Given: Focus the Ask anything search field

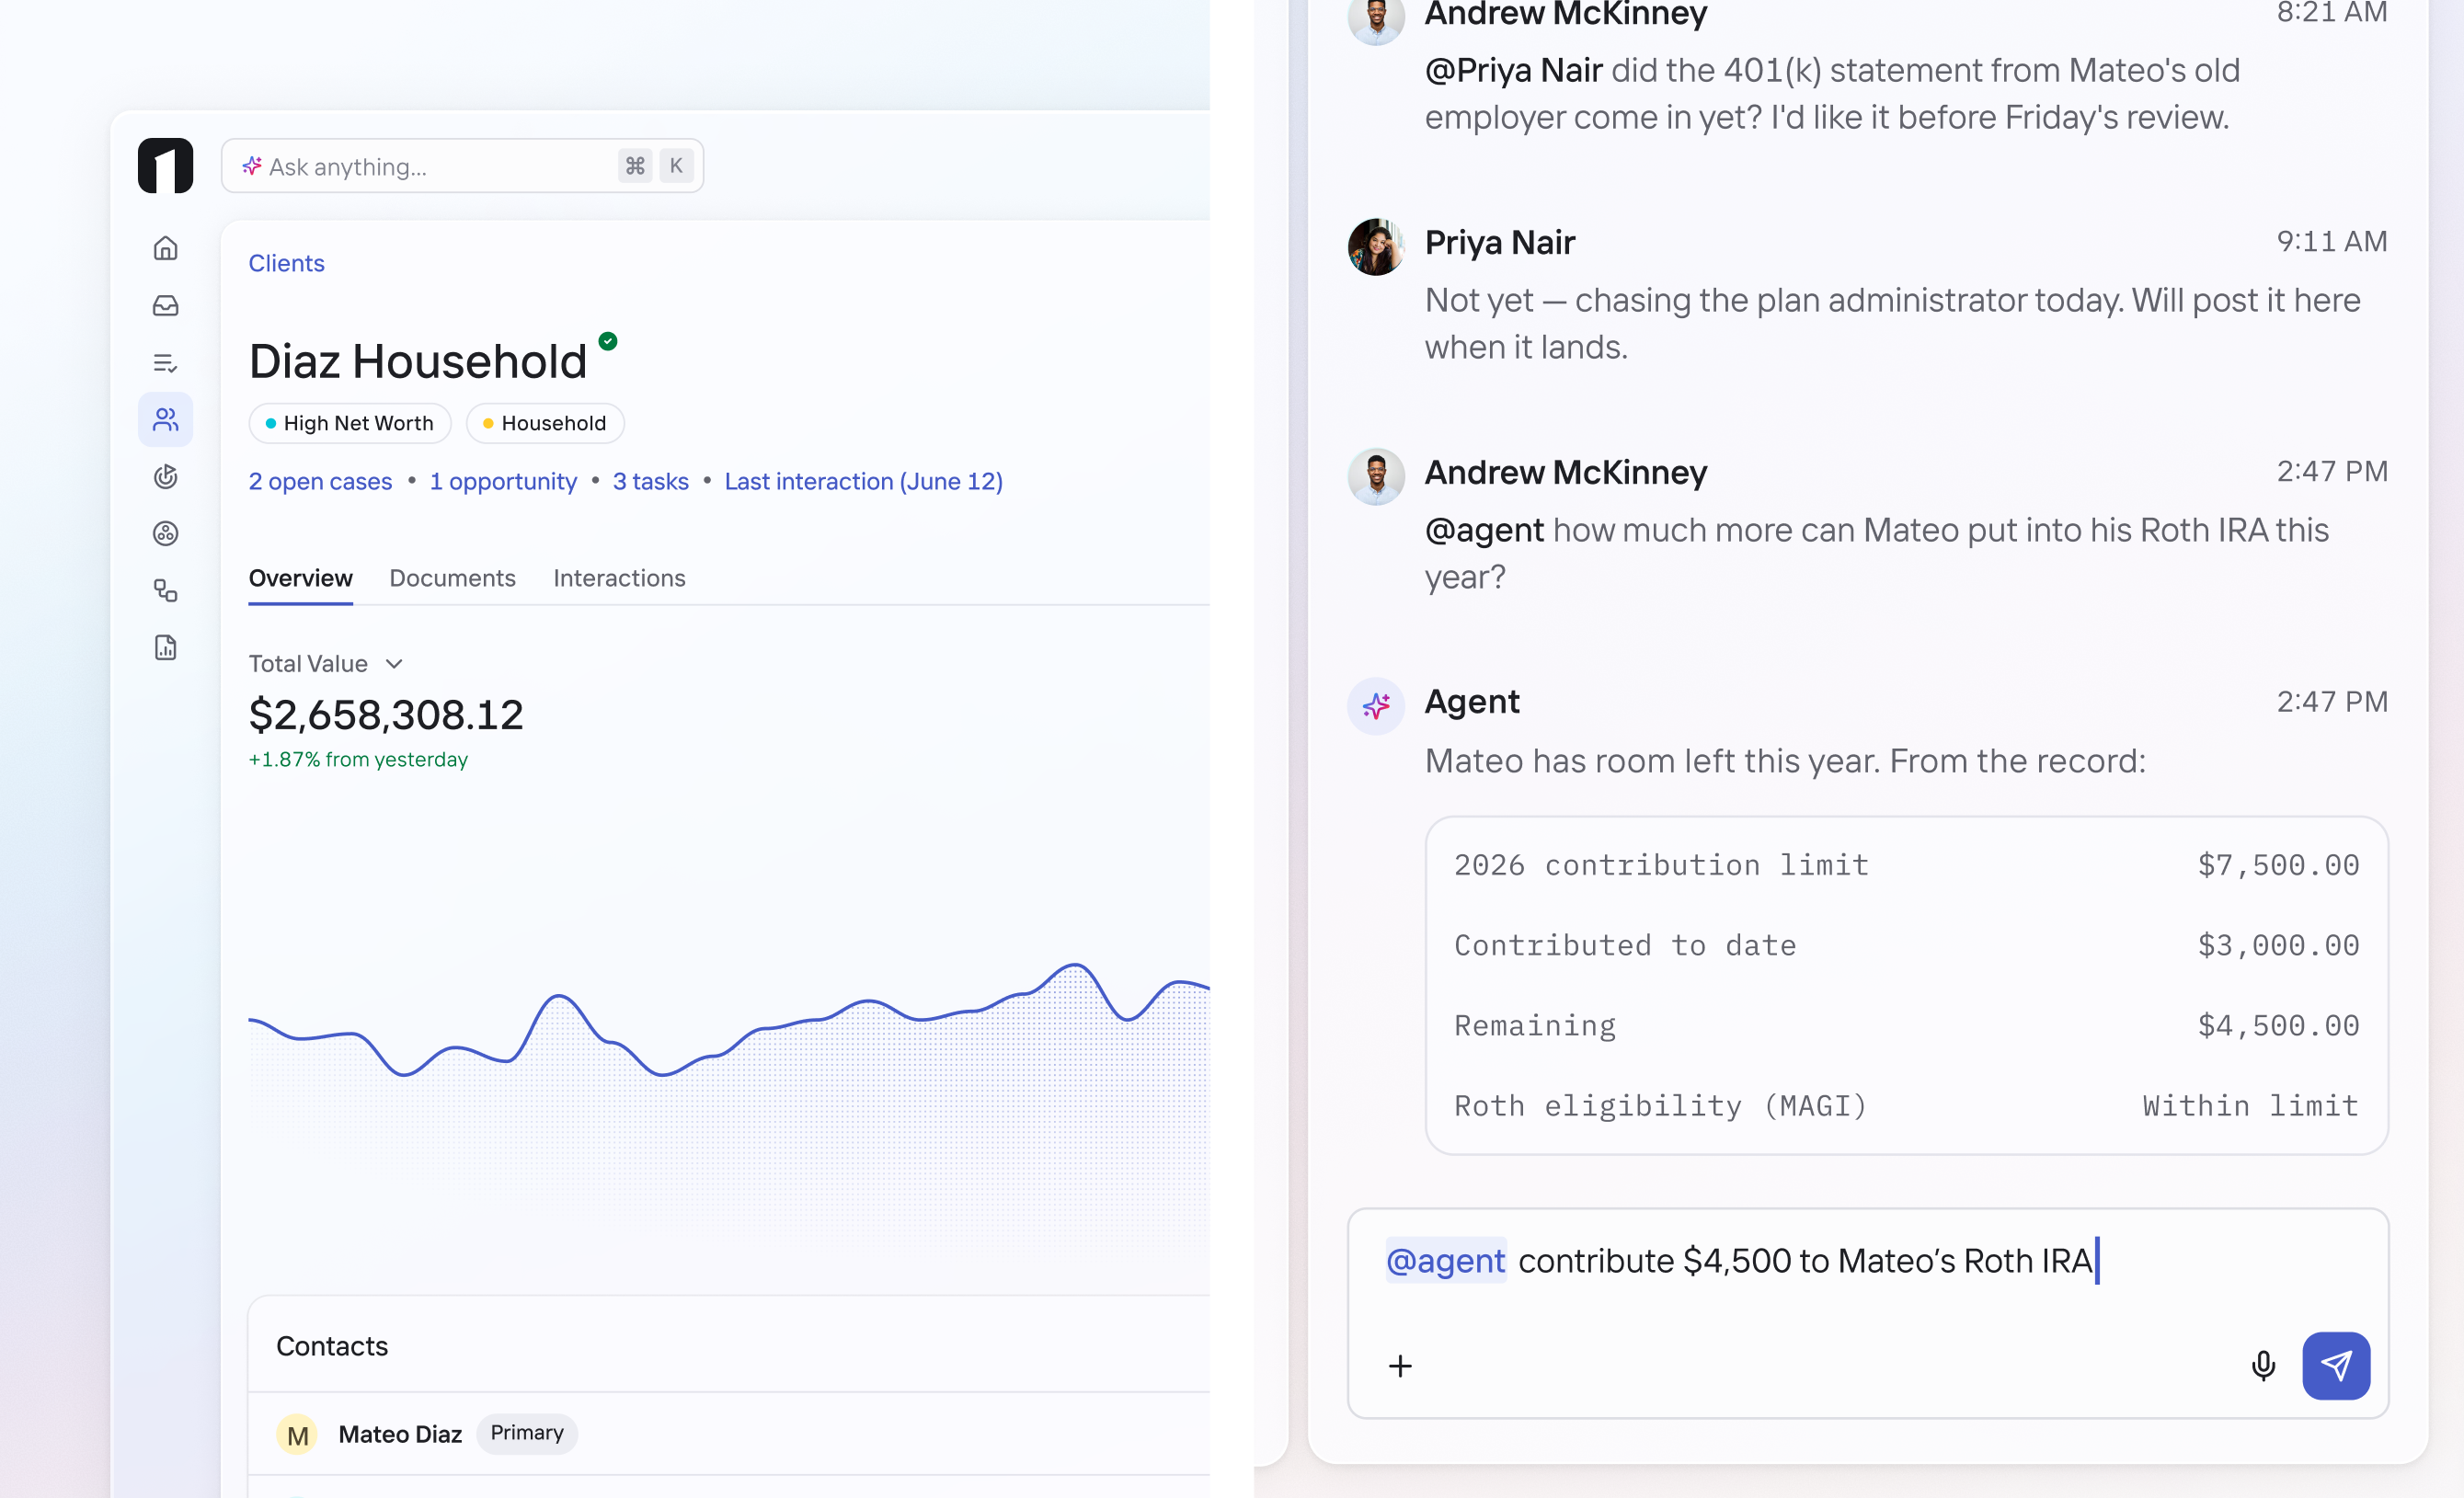Looking at the screenshot, I should tap(462, 166).
